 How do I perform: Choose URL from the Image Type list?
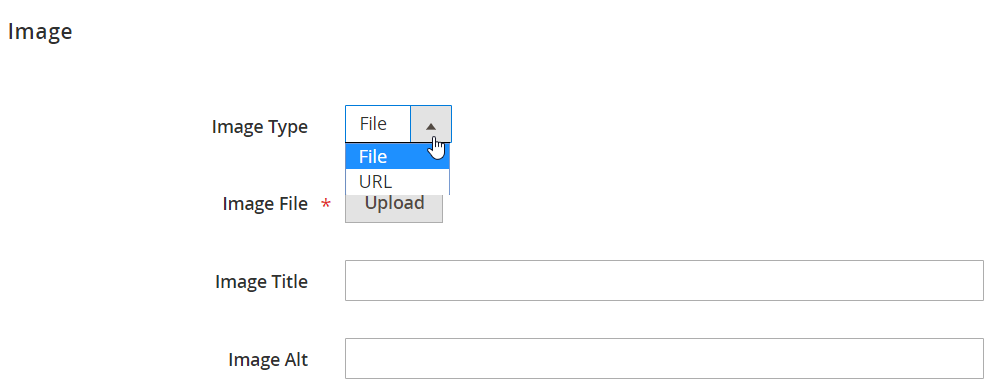point(397,182)
